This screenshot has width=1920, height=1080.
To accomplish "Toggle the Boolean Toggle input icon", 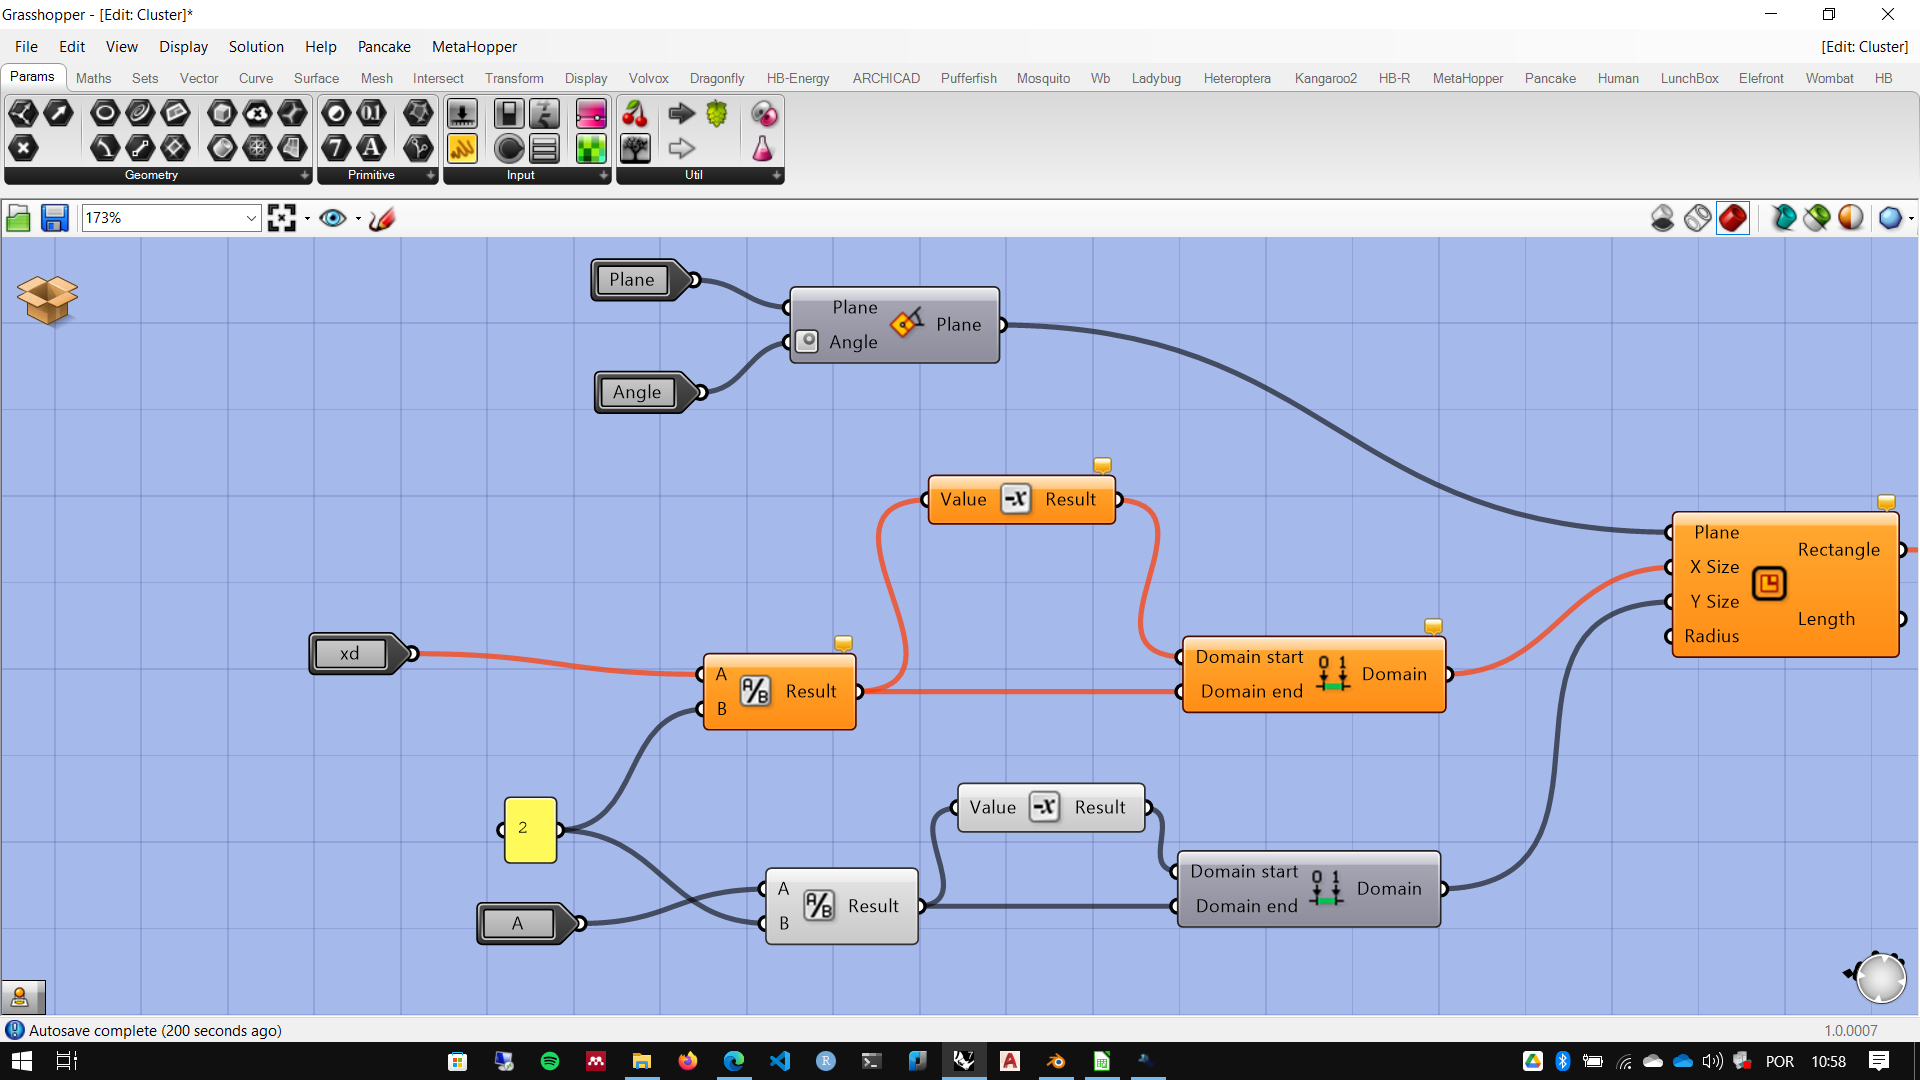I will click(509, 114).
